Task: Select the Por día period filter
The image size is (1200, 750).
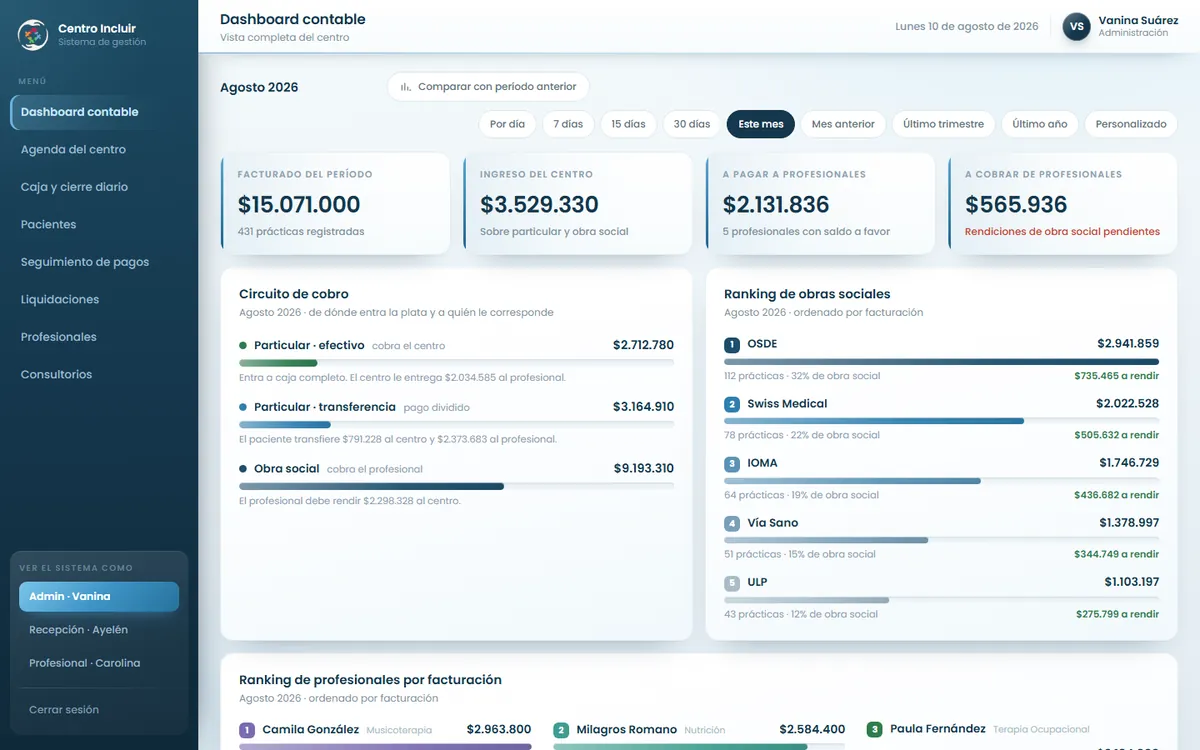Action: 507,124
